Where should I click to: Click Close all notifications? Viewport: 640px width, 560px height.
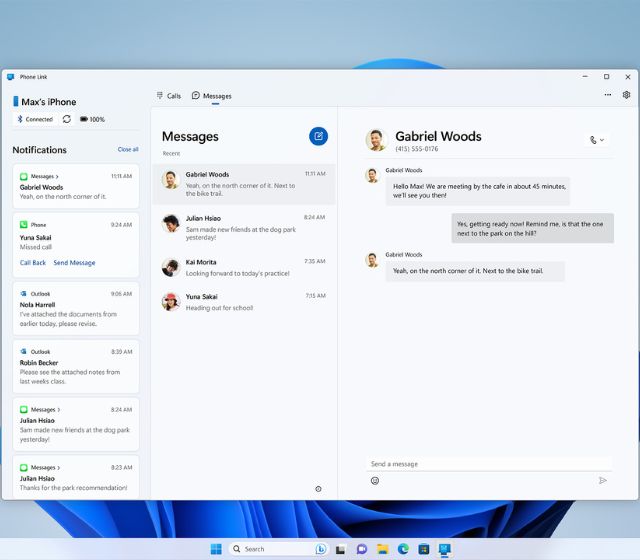[128, 149]
